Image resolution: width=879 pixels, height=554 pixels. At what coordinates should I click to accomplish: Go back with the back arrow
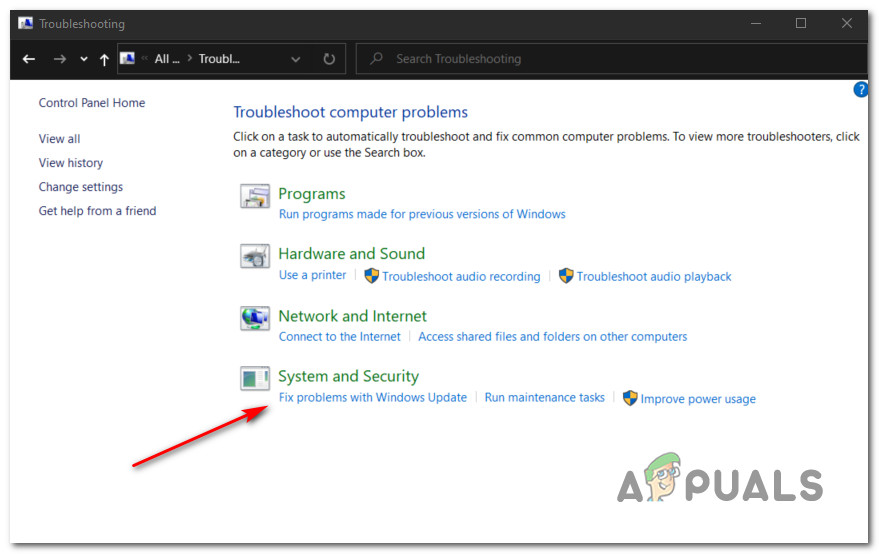coord(29,59)
